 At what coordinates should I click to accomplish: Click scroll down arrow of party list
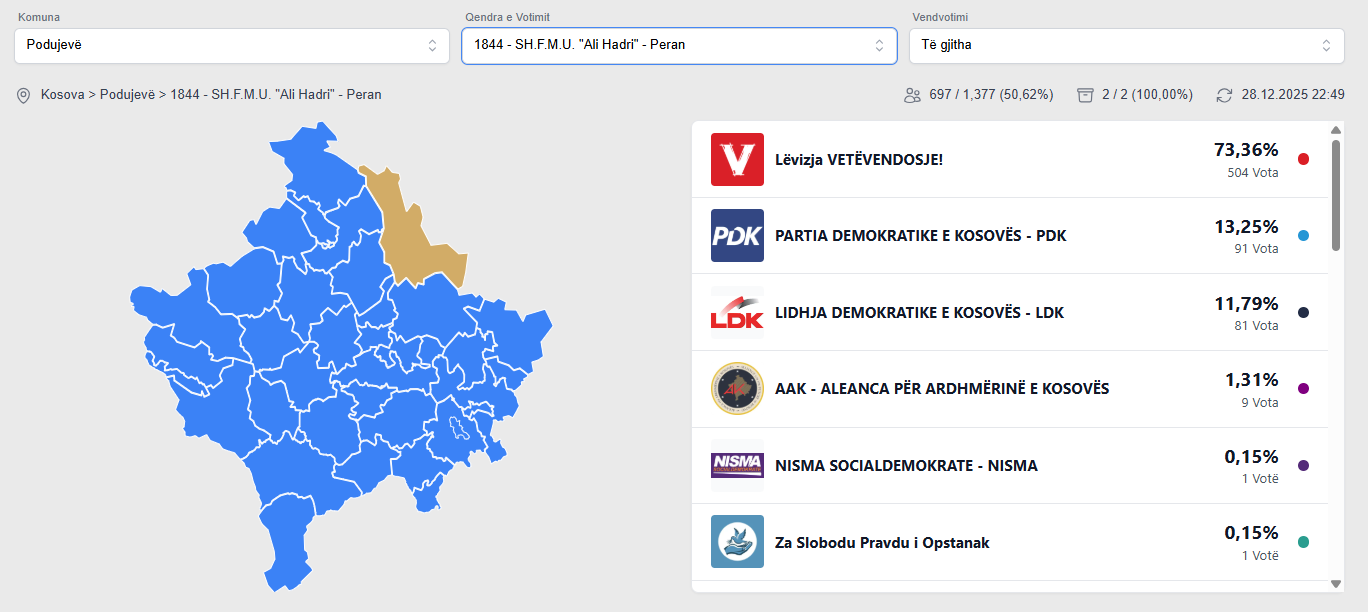[1336, 583]
